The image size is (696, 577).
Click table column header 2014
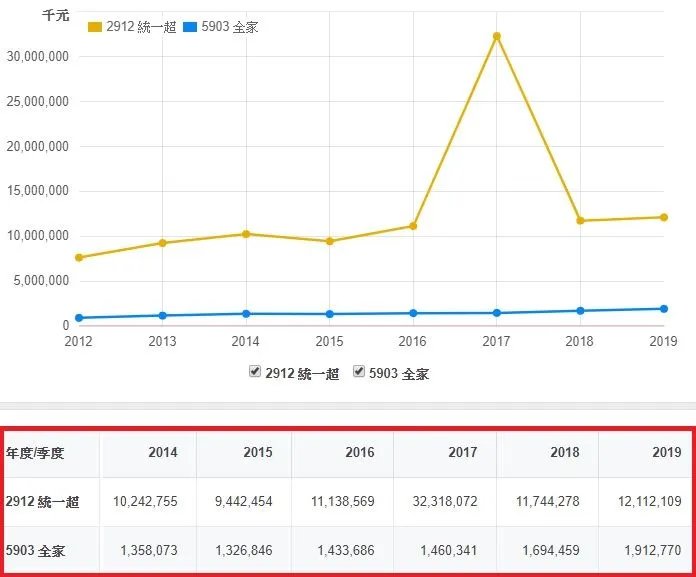[x=163, y=452]
